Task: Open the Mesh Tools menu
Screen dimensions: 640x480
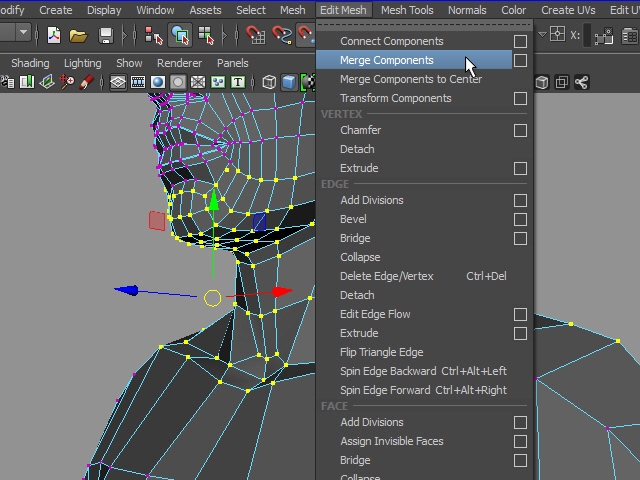Action: (407, 10)
